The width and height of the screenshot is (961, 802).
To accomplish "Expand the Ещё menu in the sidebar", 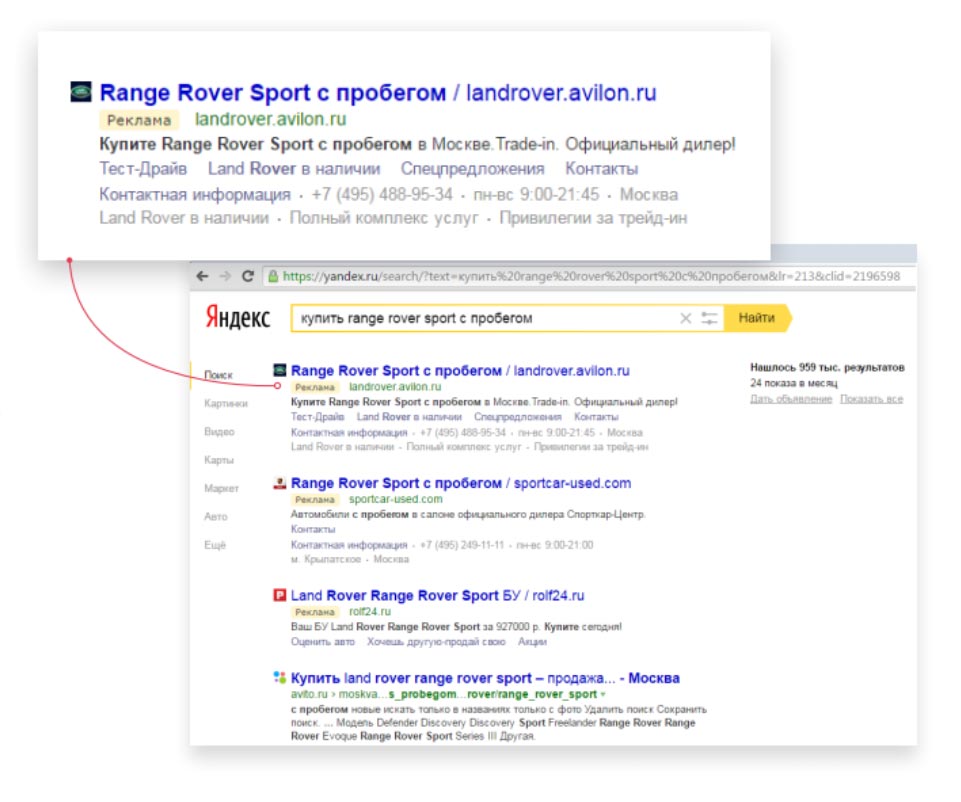I will pos(216,545).
